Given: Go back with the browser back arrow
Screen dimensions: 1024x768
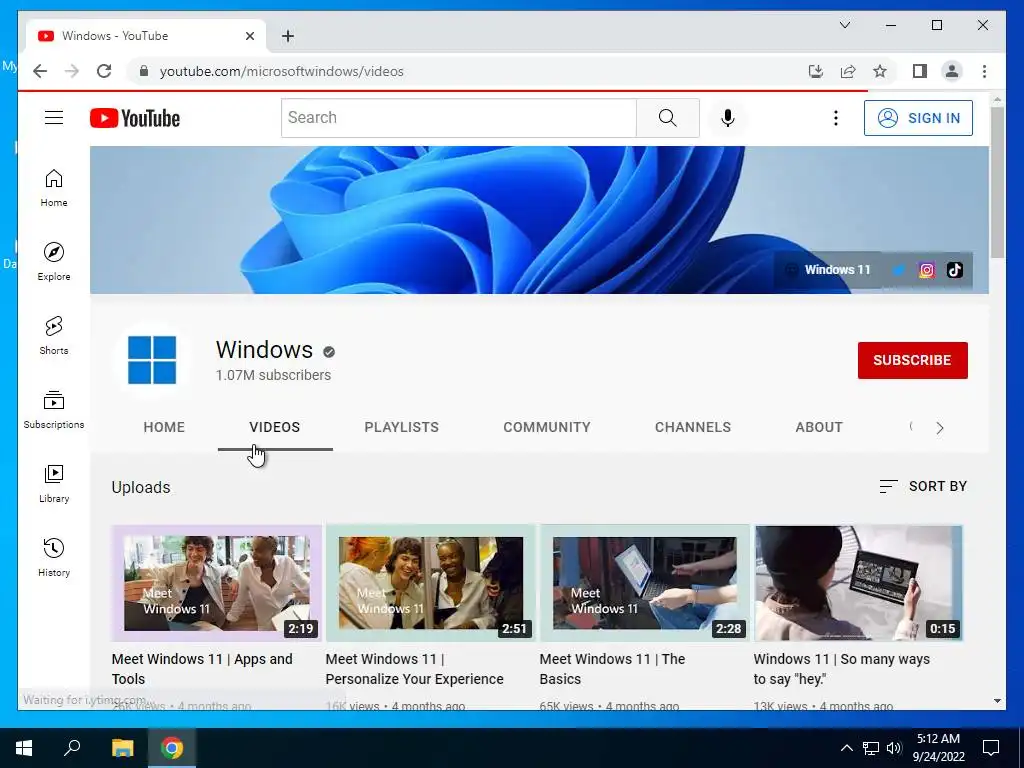Looking at the screenshot, I should coord(40,71).
